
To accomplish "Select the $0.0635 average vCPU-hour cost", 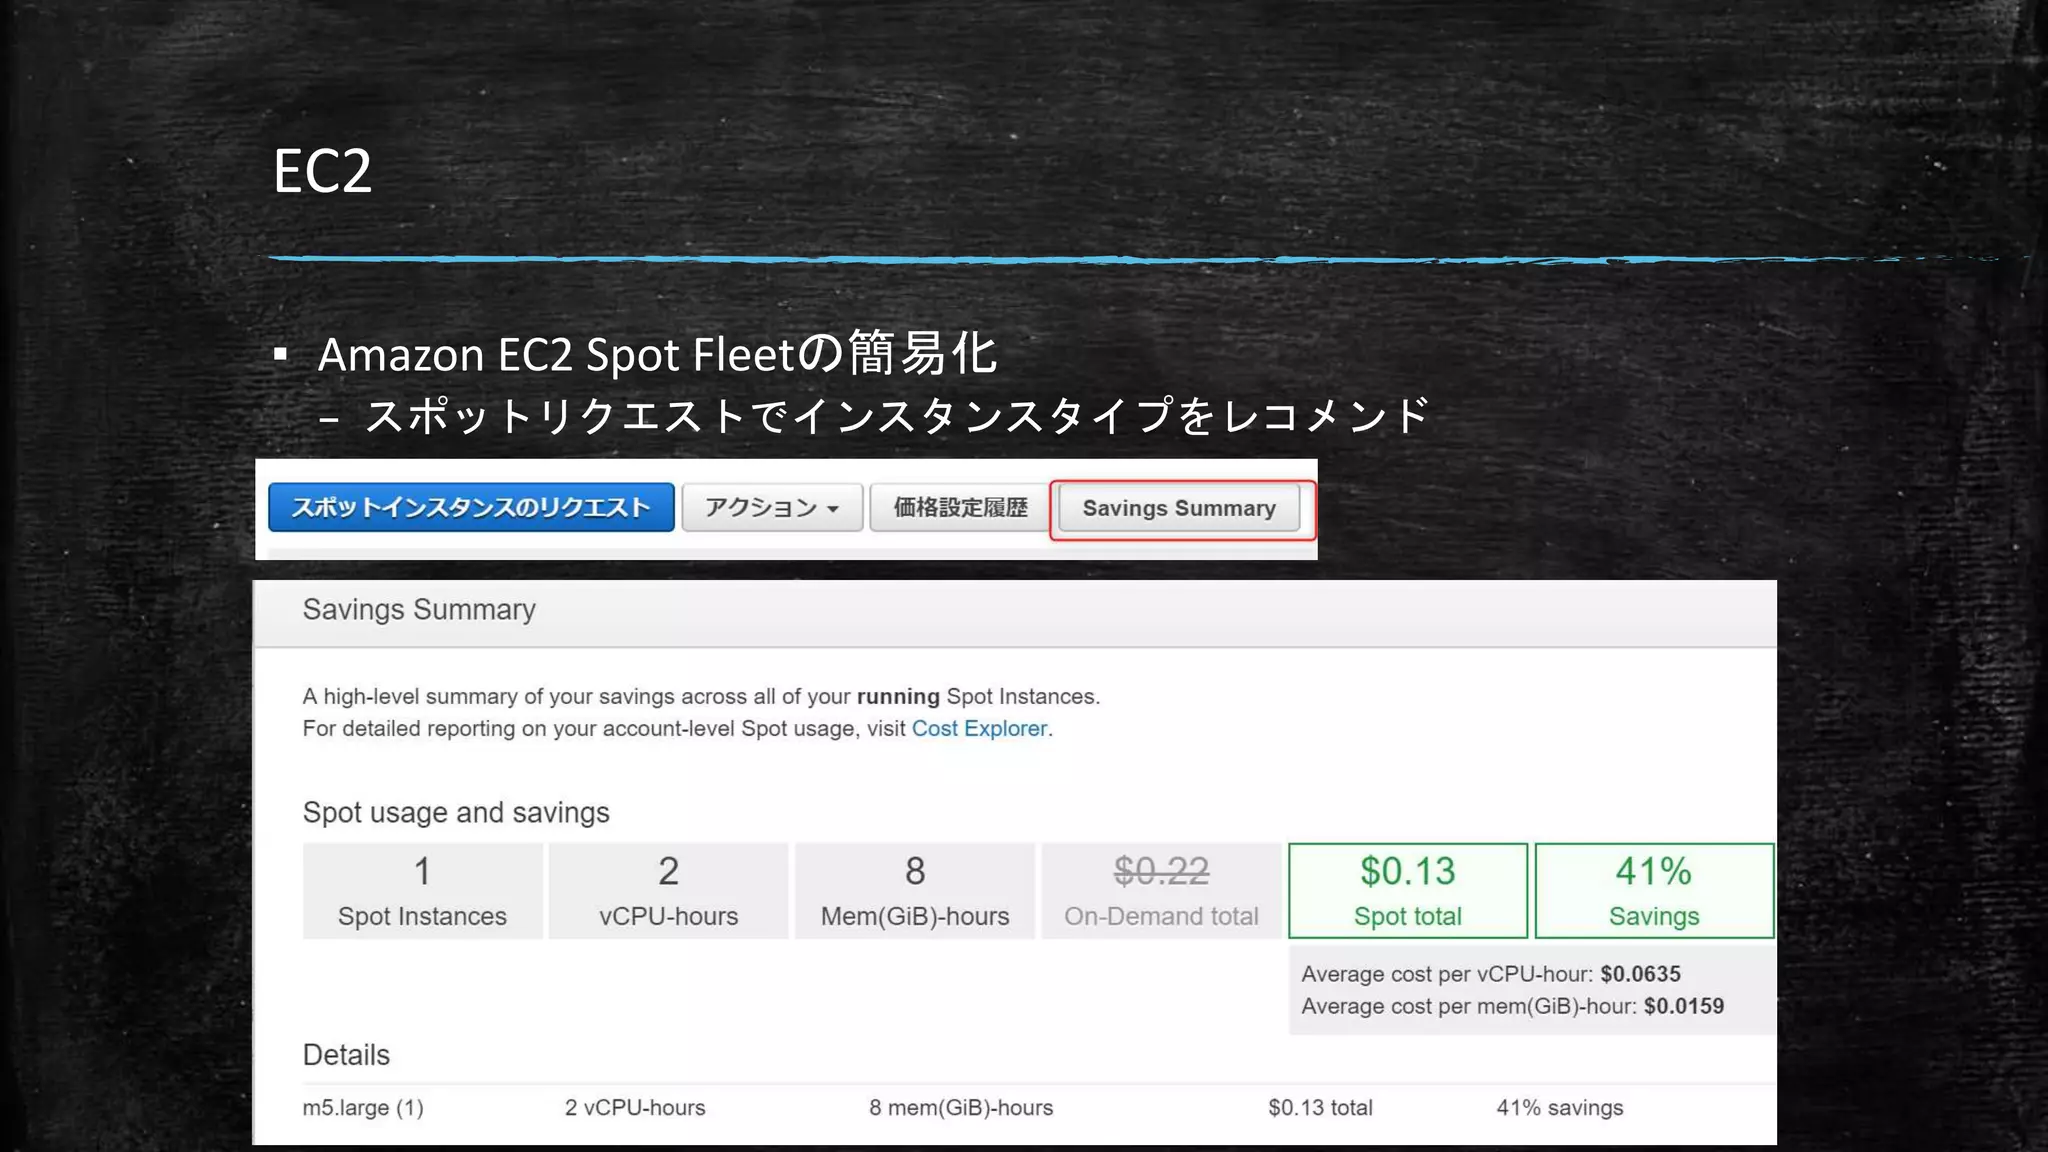I will [1640, 974].
